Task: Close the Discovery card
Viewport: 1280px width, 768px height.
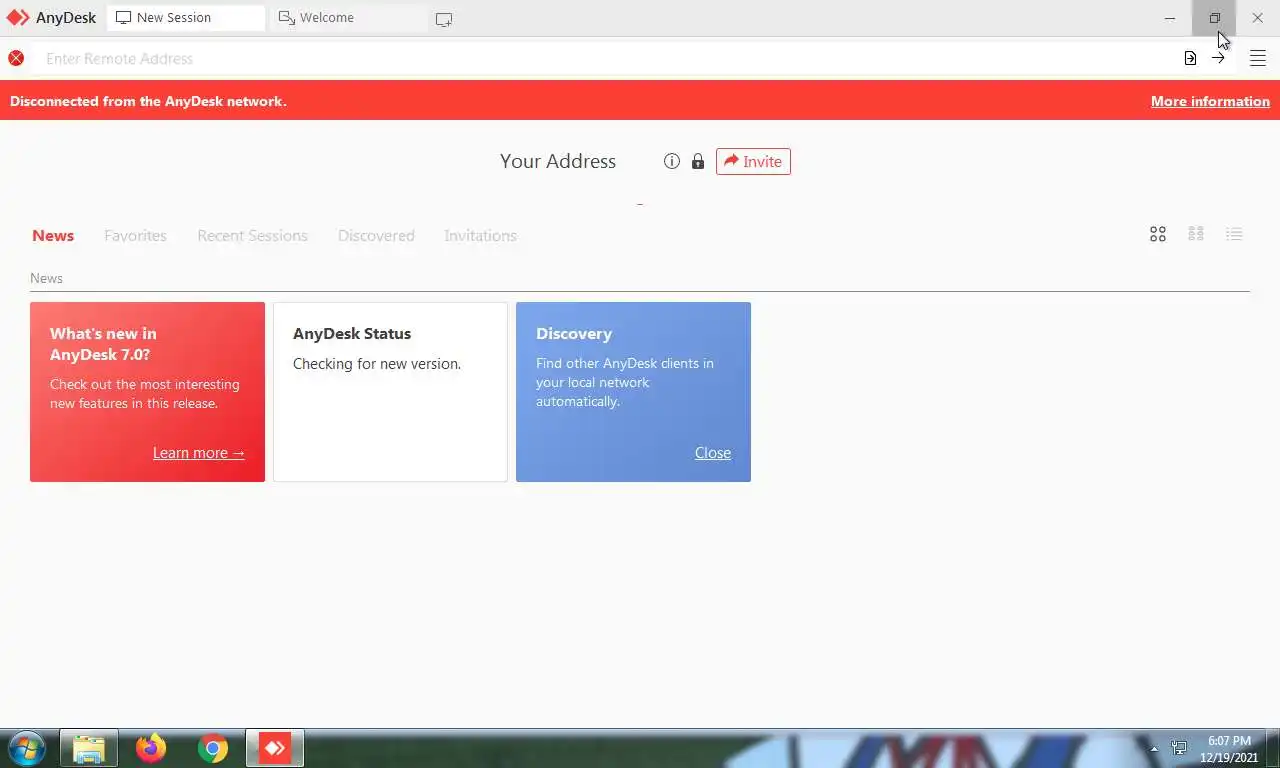Action: click(x=713, y=453)
